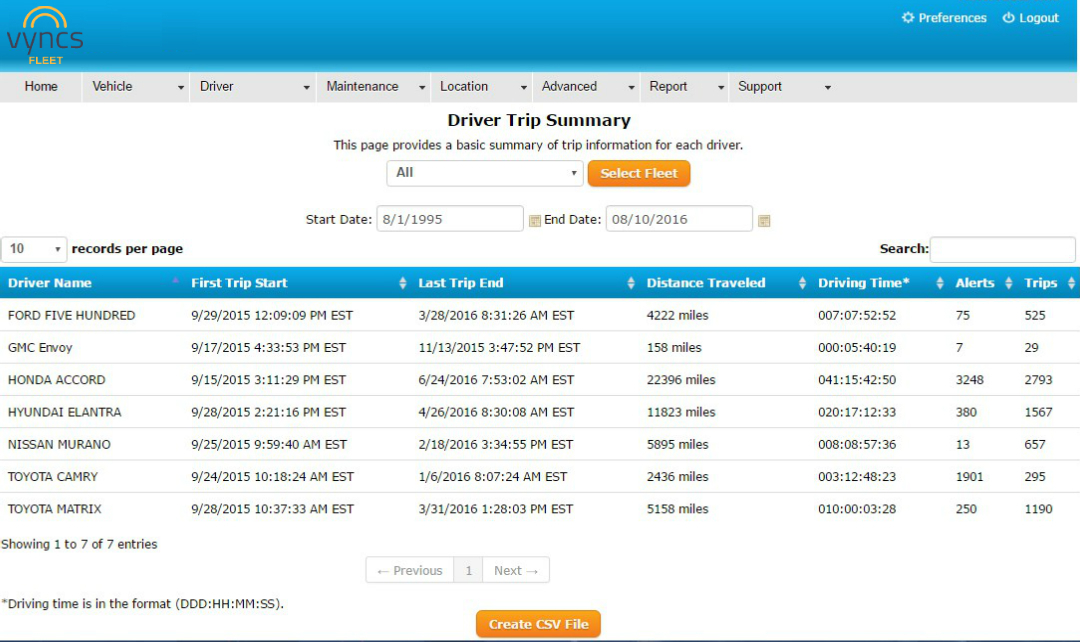Click the 008:08:57:36 driving time cell

[x=857, y=445]
